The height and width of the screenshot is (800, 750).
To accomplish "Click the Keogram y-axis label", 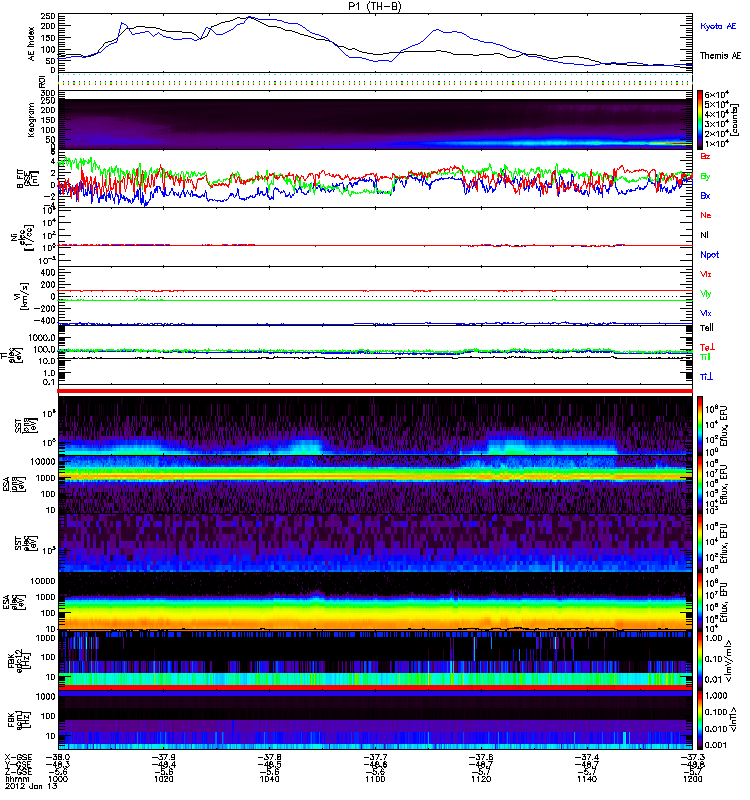I will pyautogui.click(x=32, y=119).
